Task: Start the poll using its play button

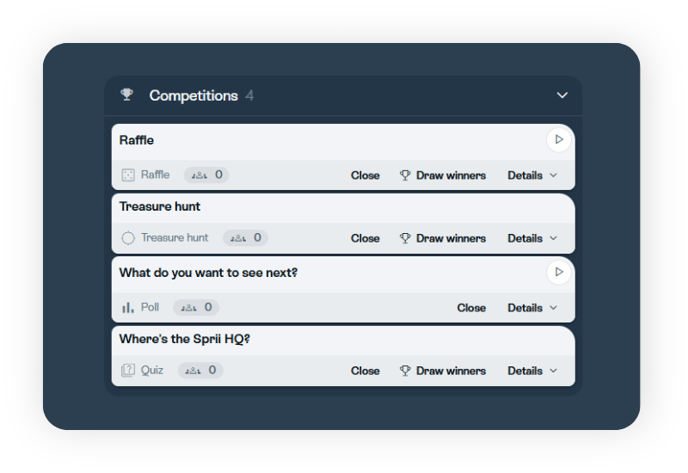Action: click(559, 272)
